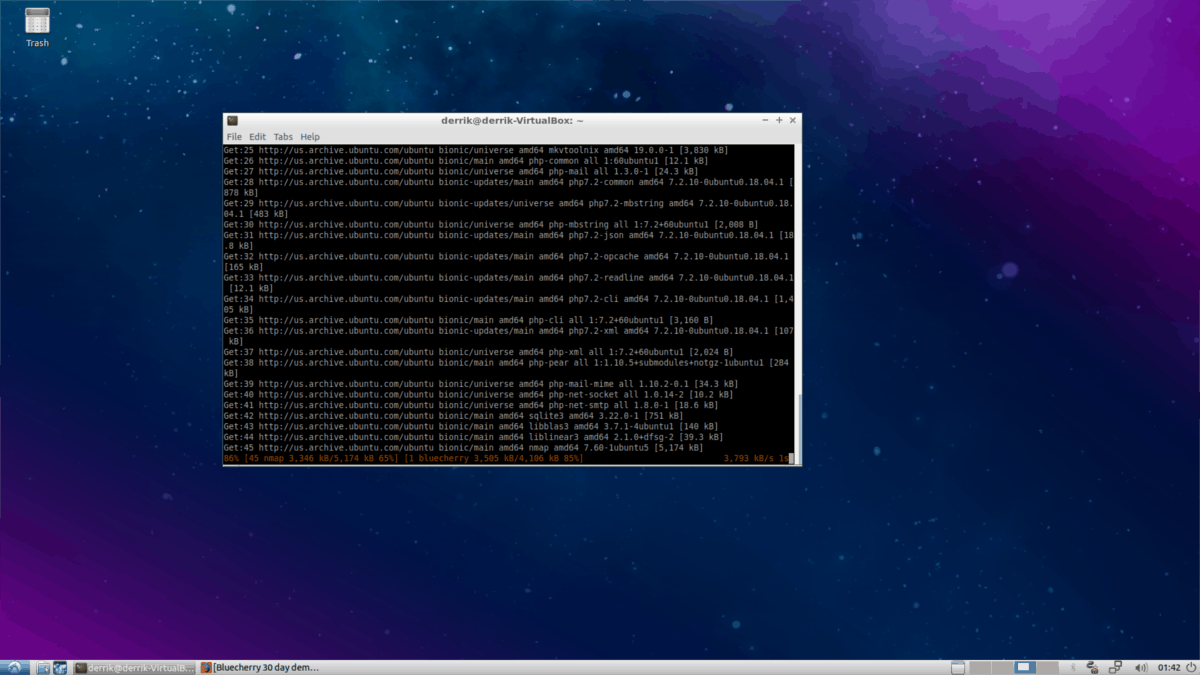Open the File menu in the terminal

[x=234, y=136]
